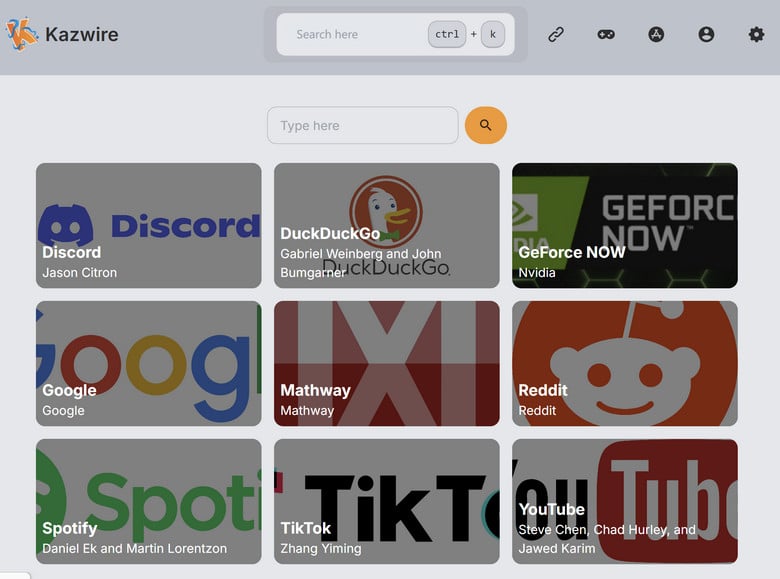Image resolution: width=780 pixels, height=579 pixels.
Task: Click the k shortcut key badge
Action: click(492, 34)
